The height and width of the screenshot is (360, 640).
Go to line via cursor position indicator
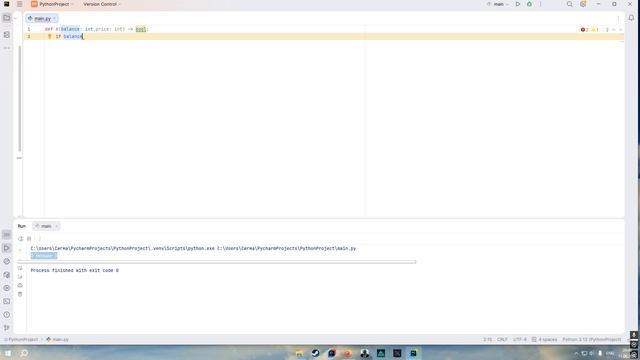[487, 340]
